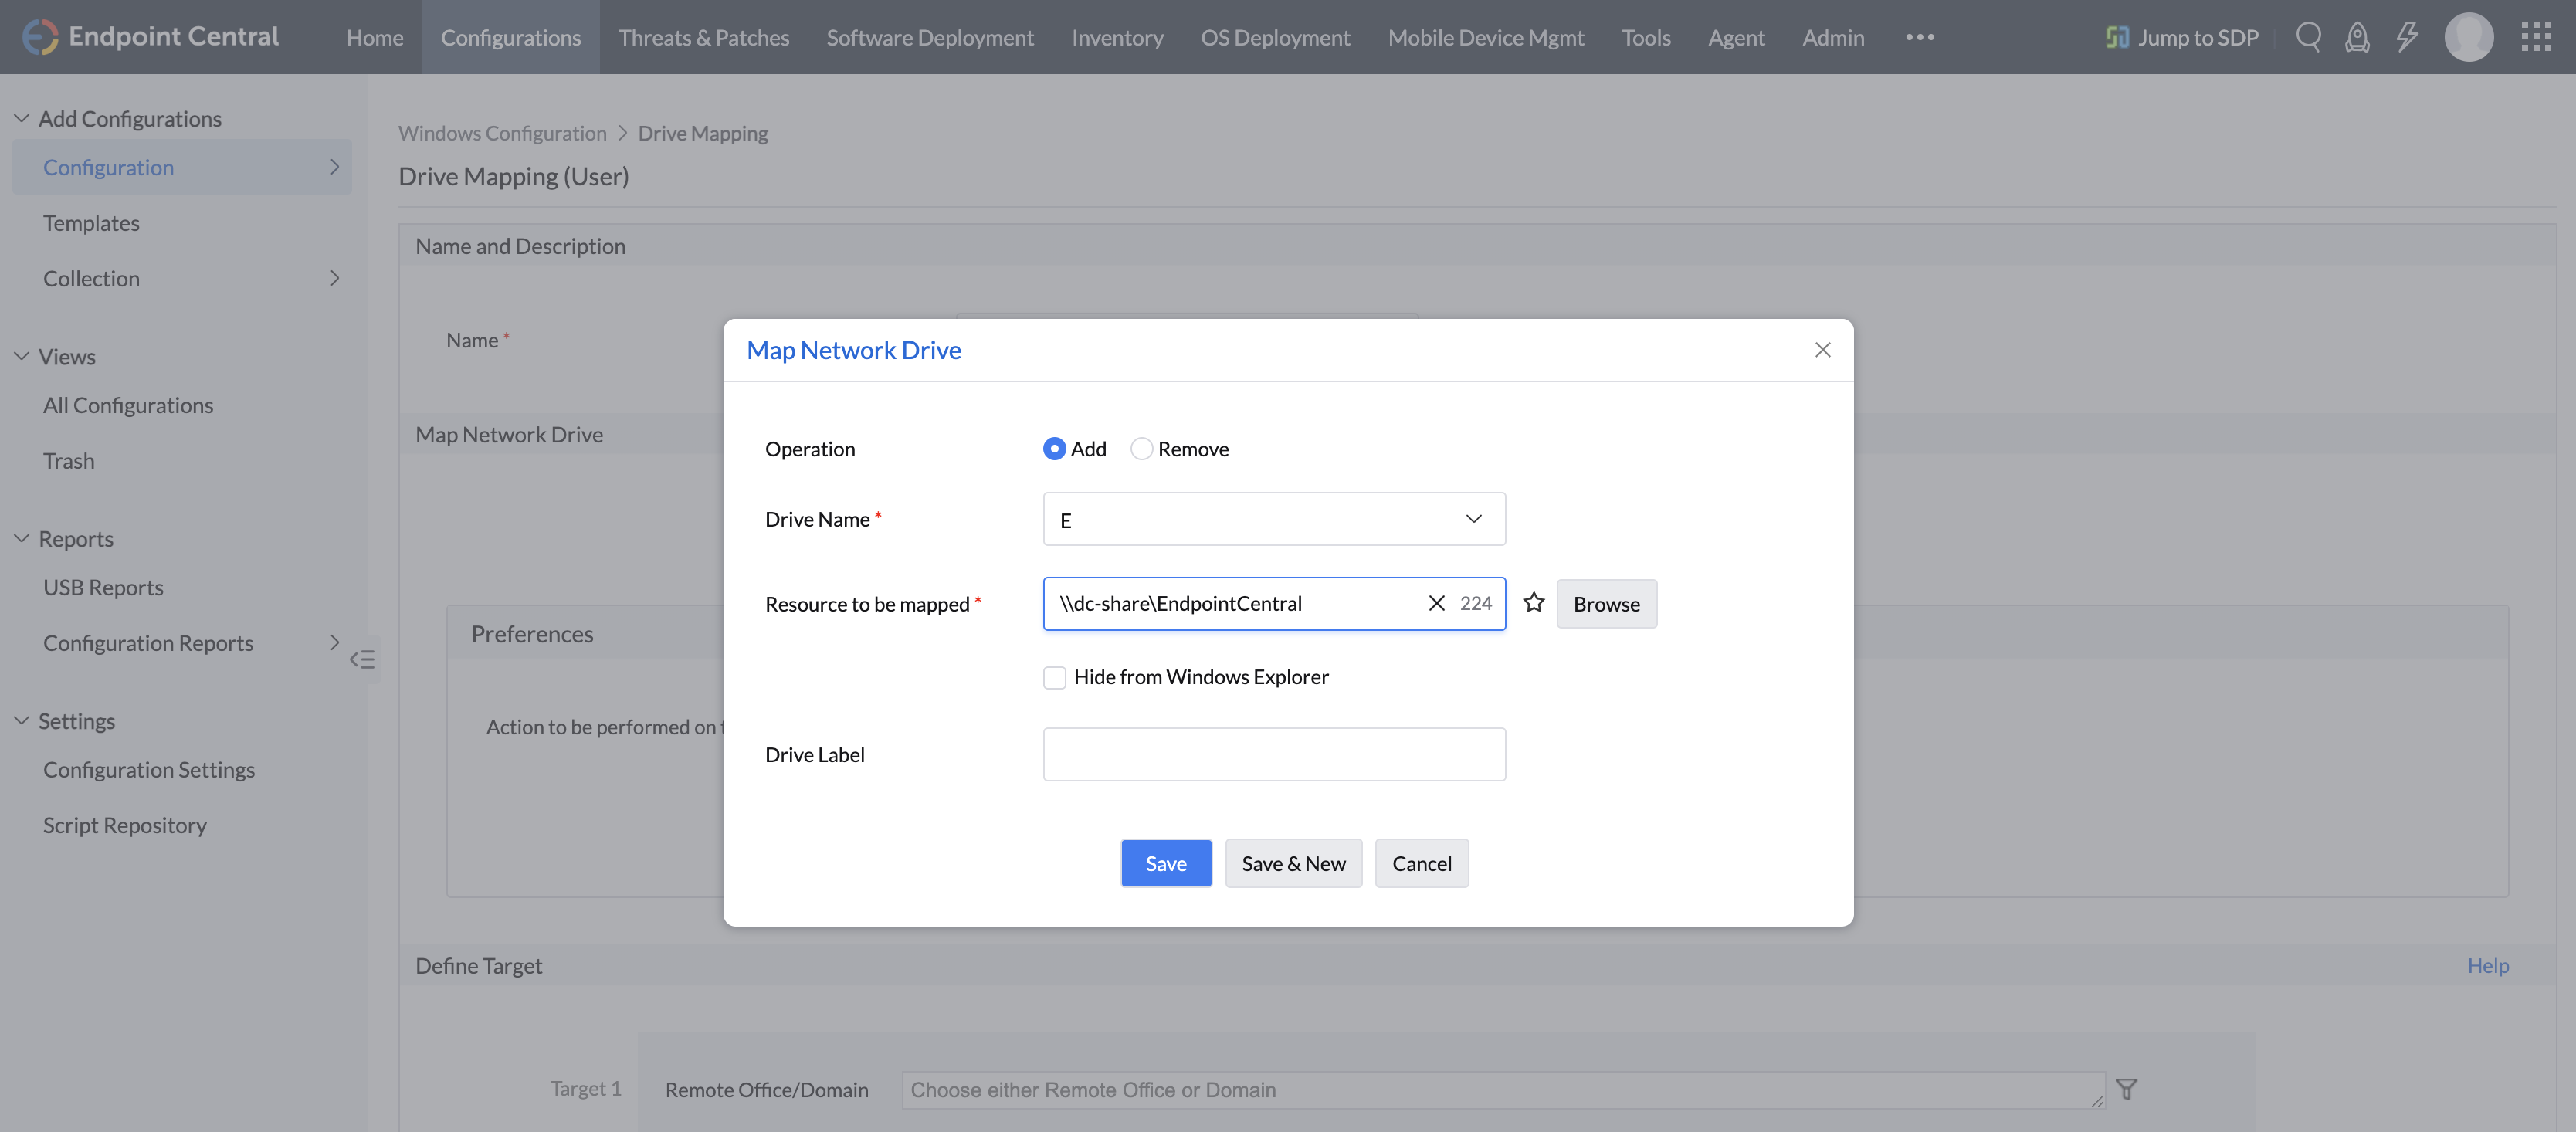
Task: Open the Inventory tab
Action: click(1117, 37)
